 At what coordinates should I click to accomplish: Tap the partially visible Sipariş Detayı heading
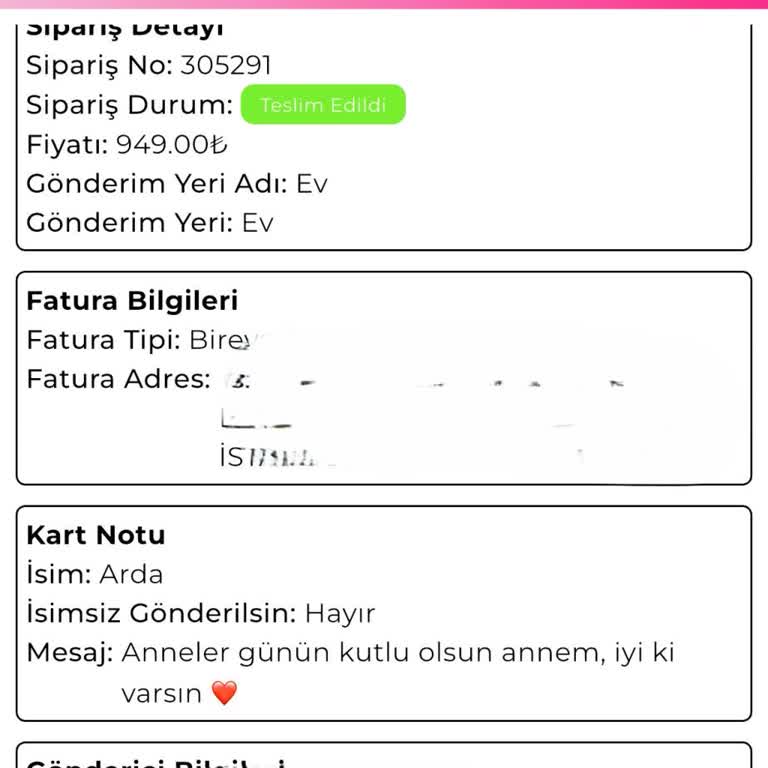[x=125, y=29]
